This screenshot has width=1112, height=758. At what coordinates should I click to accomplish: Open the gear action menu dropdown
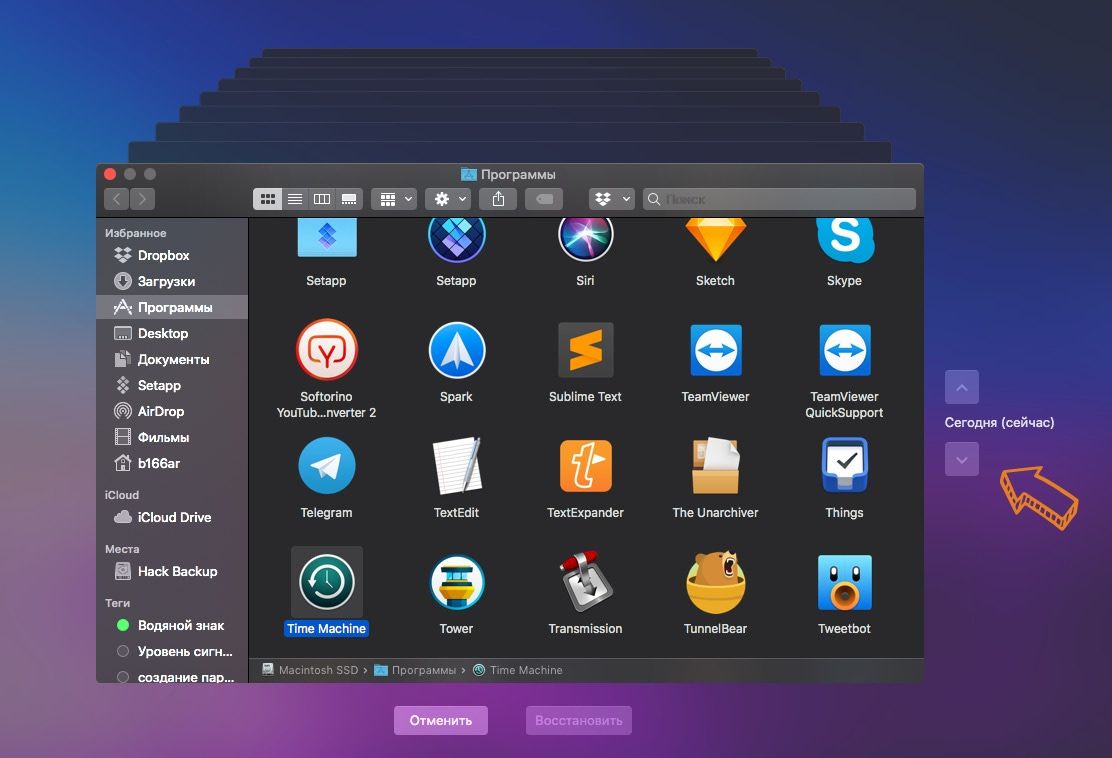448,199
